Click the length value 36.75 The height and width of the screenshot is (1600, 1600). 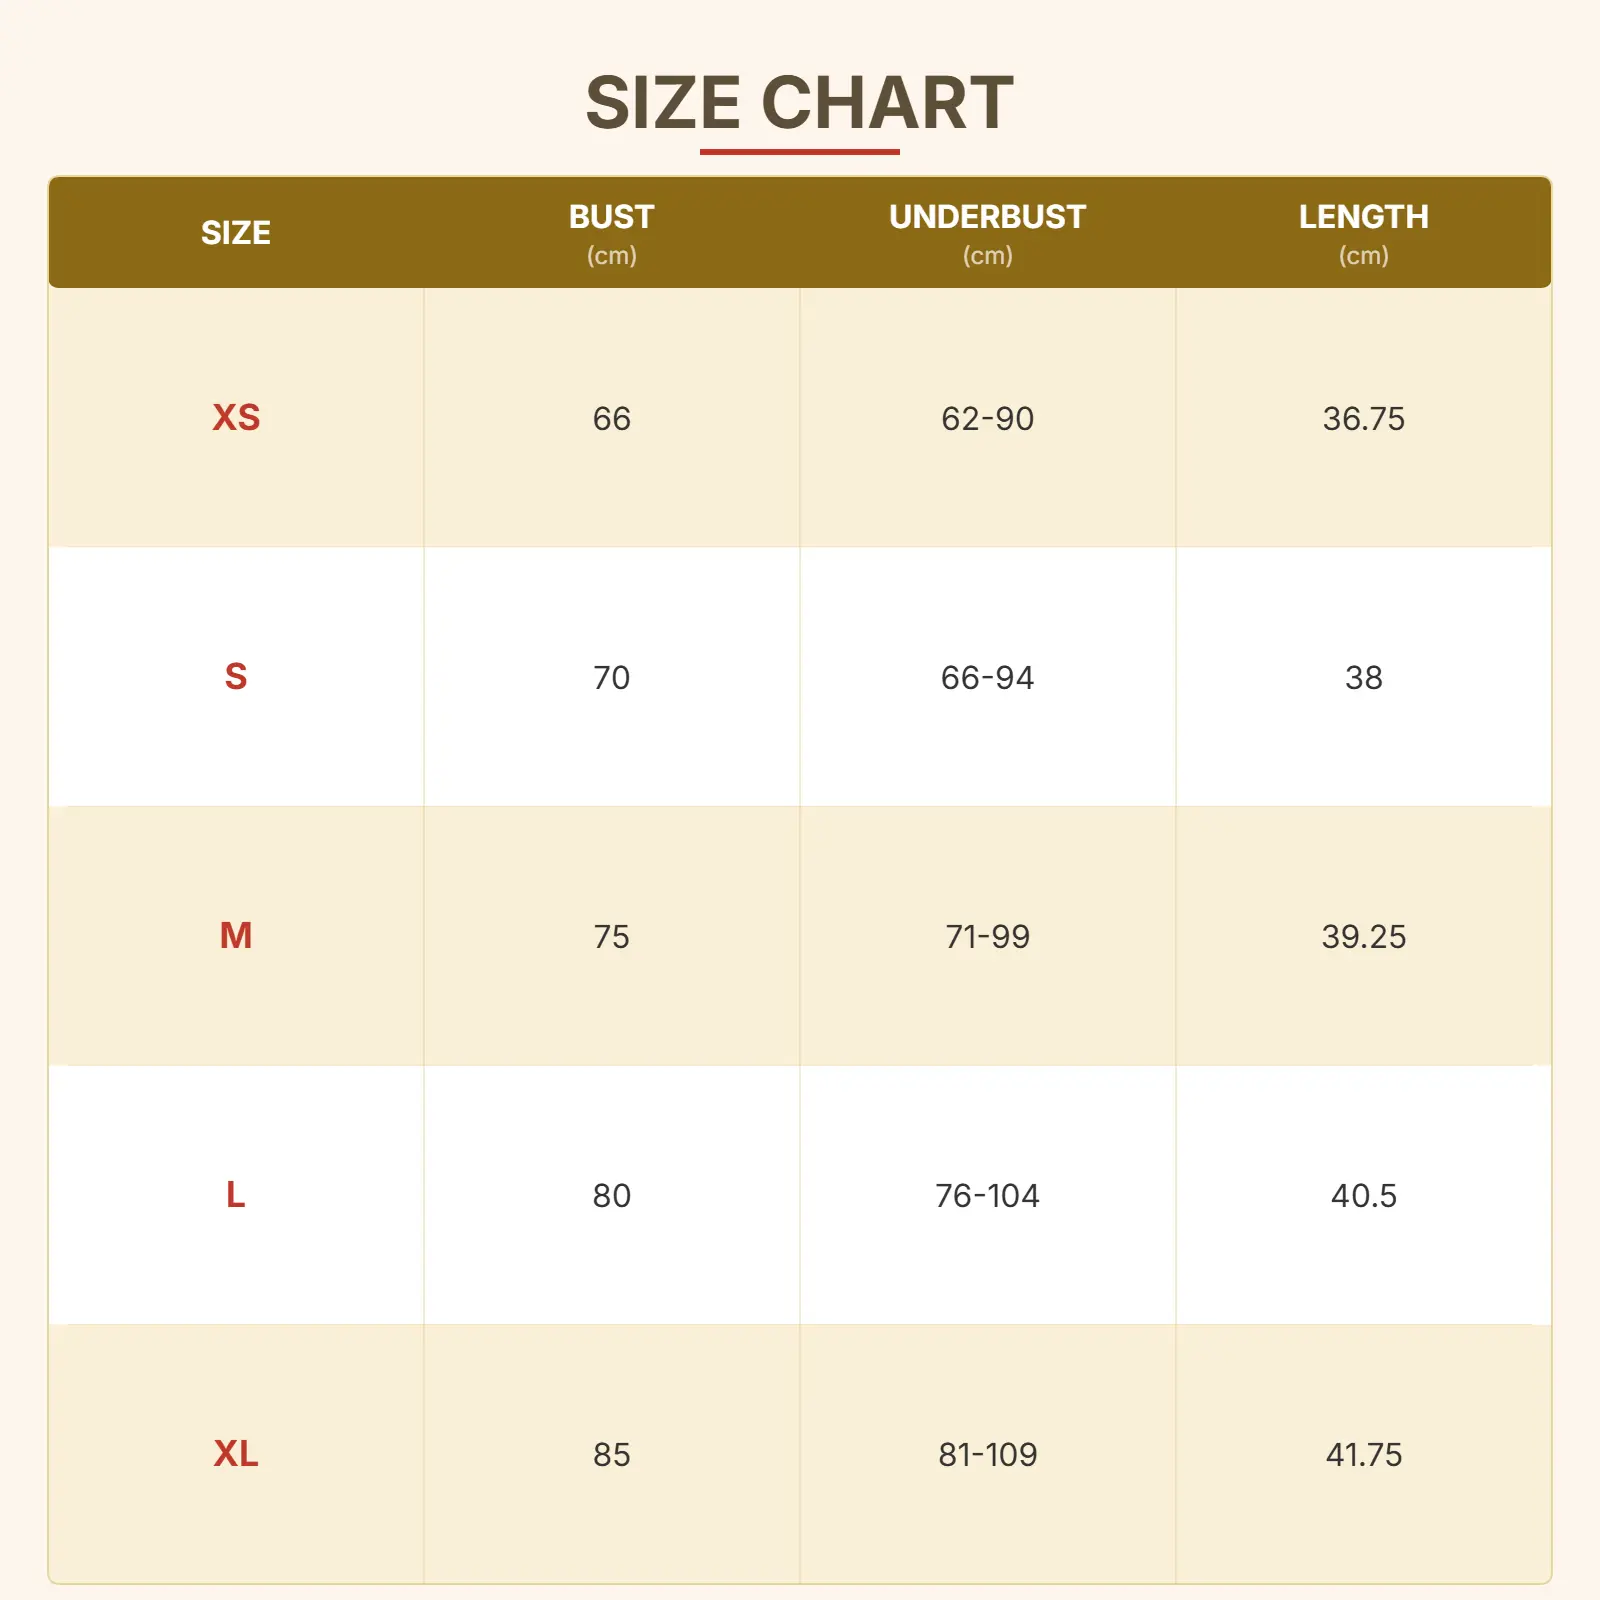(1363, 419)
